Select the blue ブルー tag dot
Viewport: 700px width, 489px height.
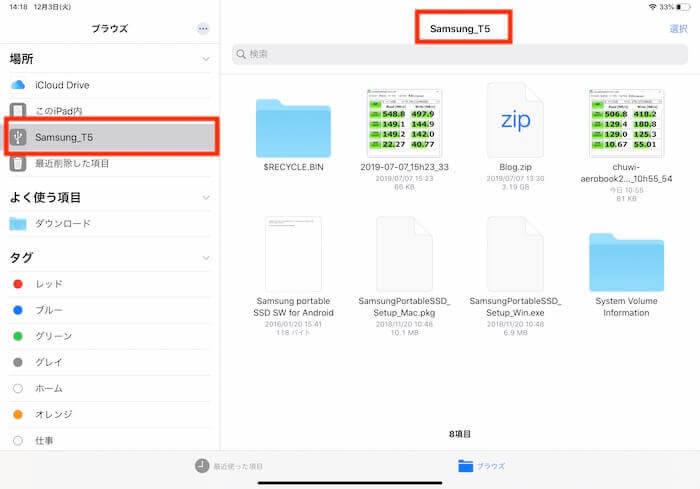click(x=18, y=310)
